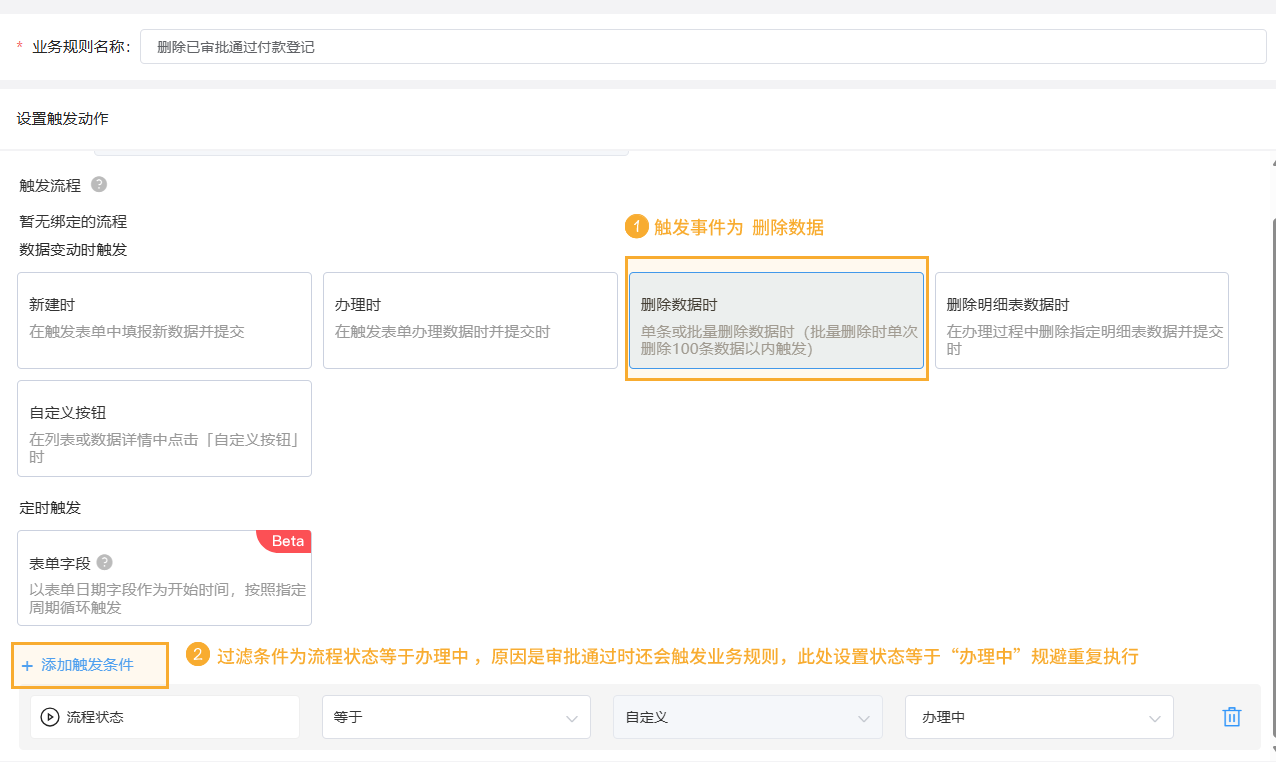Screen dimensions: 1276x762
Task: Click the help icon beside 触发流程
Action: [98, 185]
